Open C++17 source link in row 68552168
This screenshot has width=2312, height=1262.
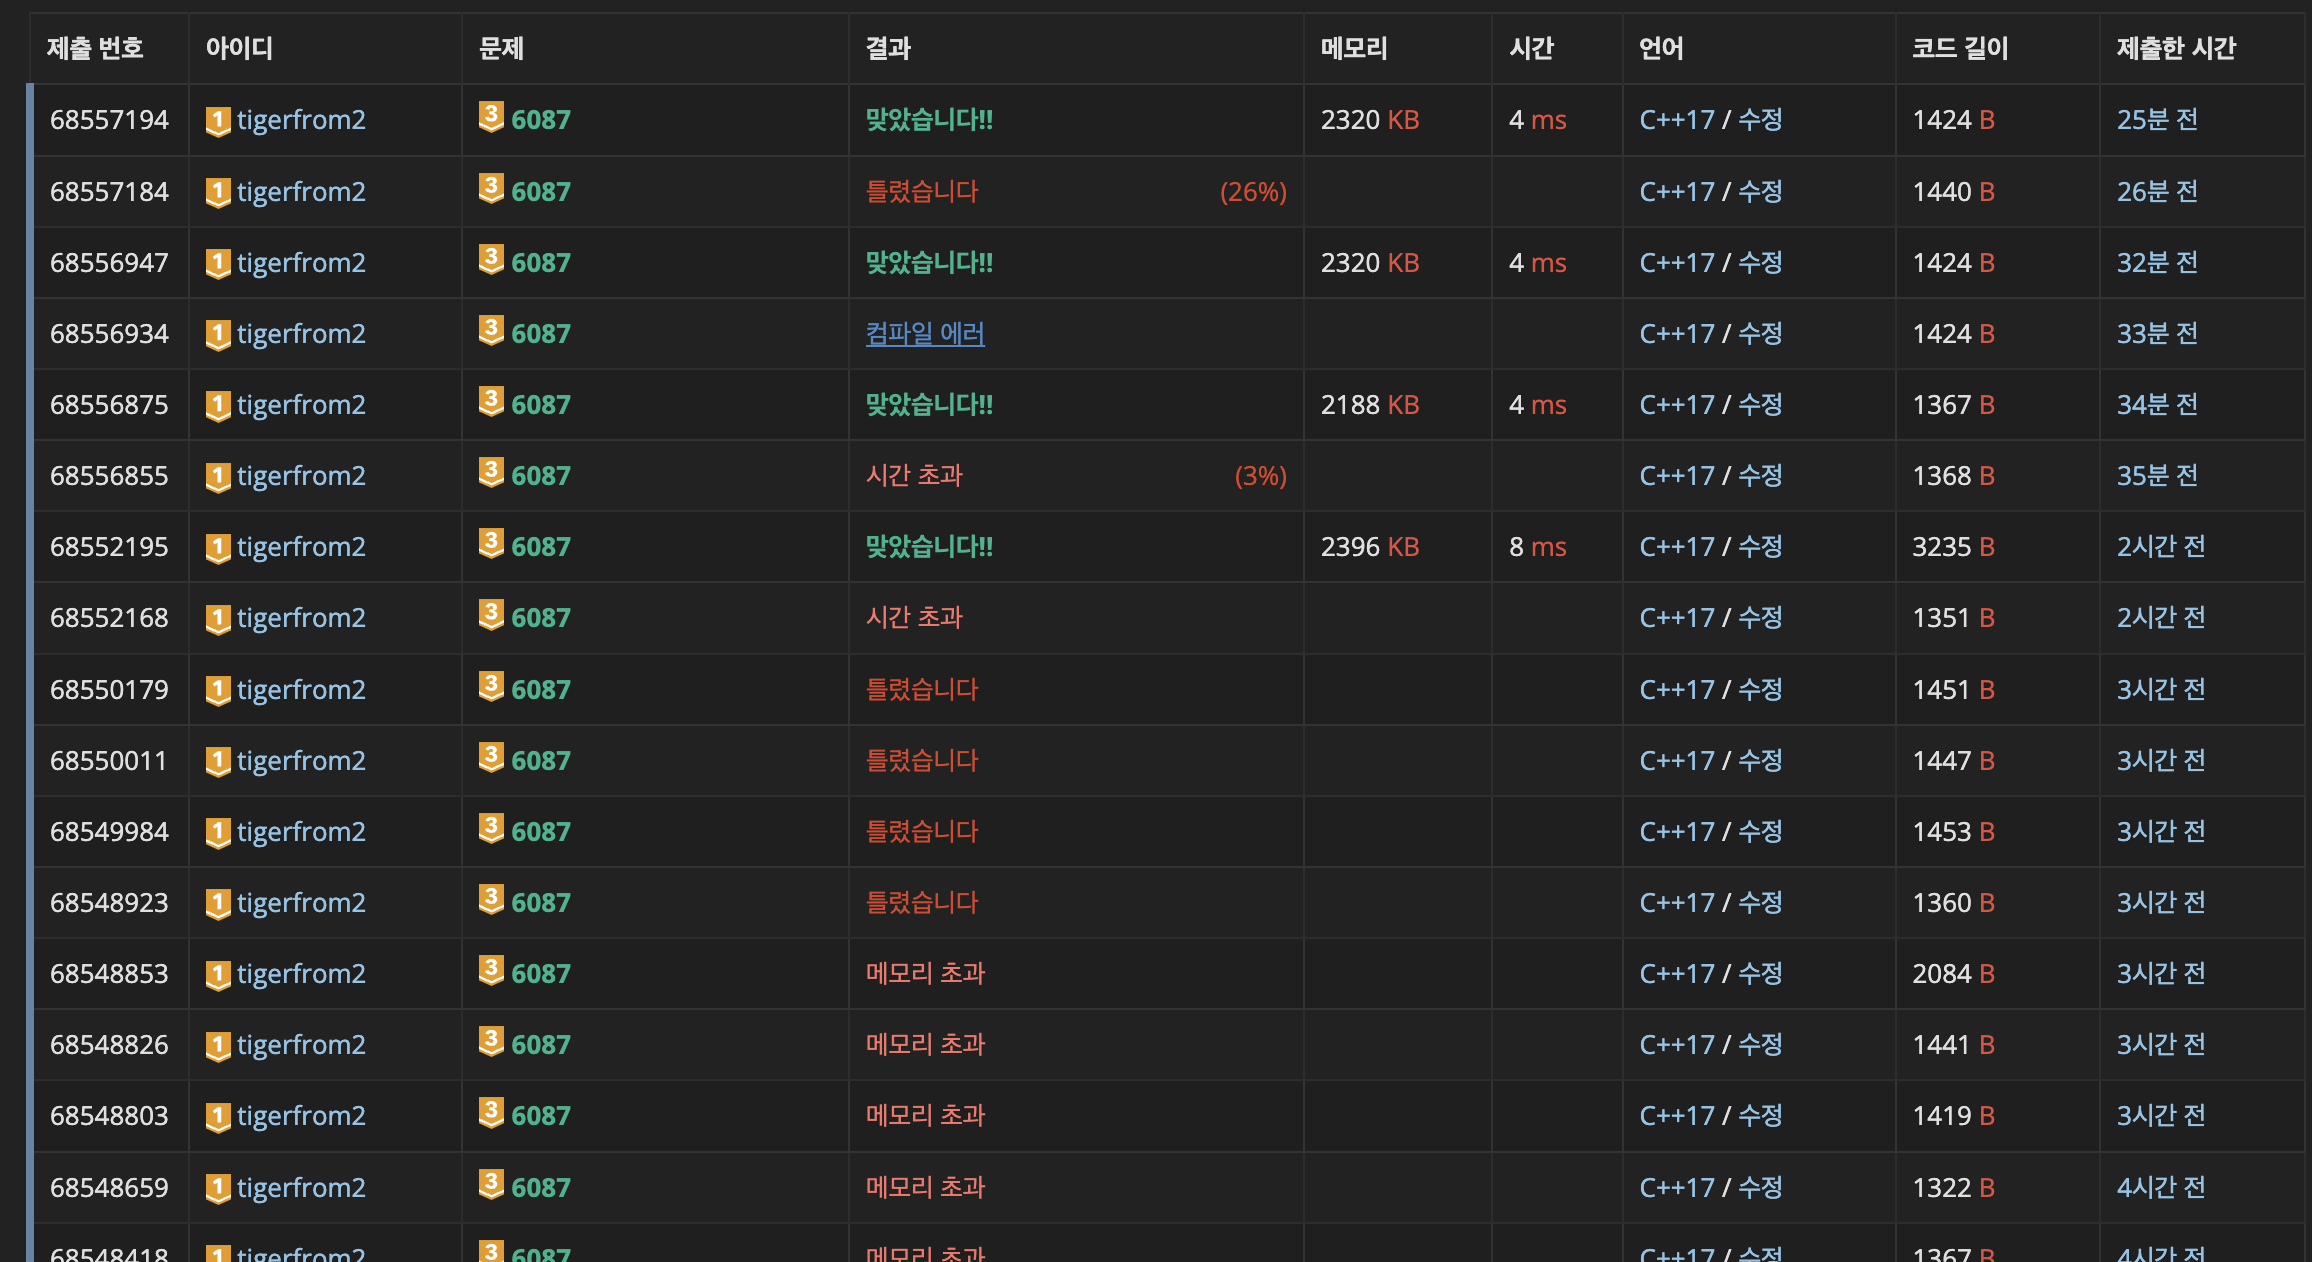tap(1676, 618)
